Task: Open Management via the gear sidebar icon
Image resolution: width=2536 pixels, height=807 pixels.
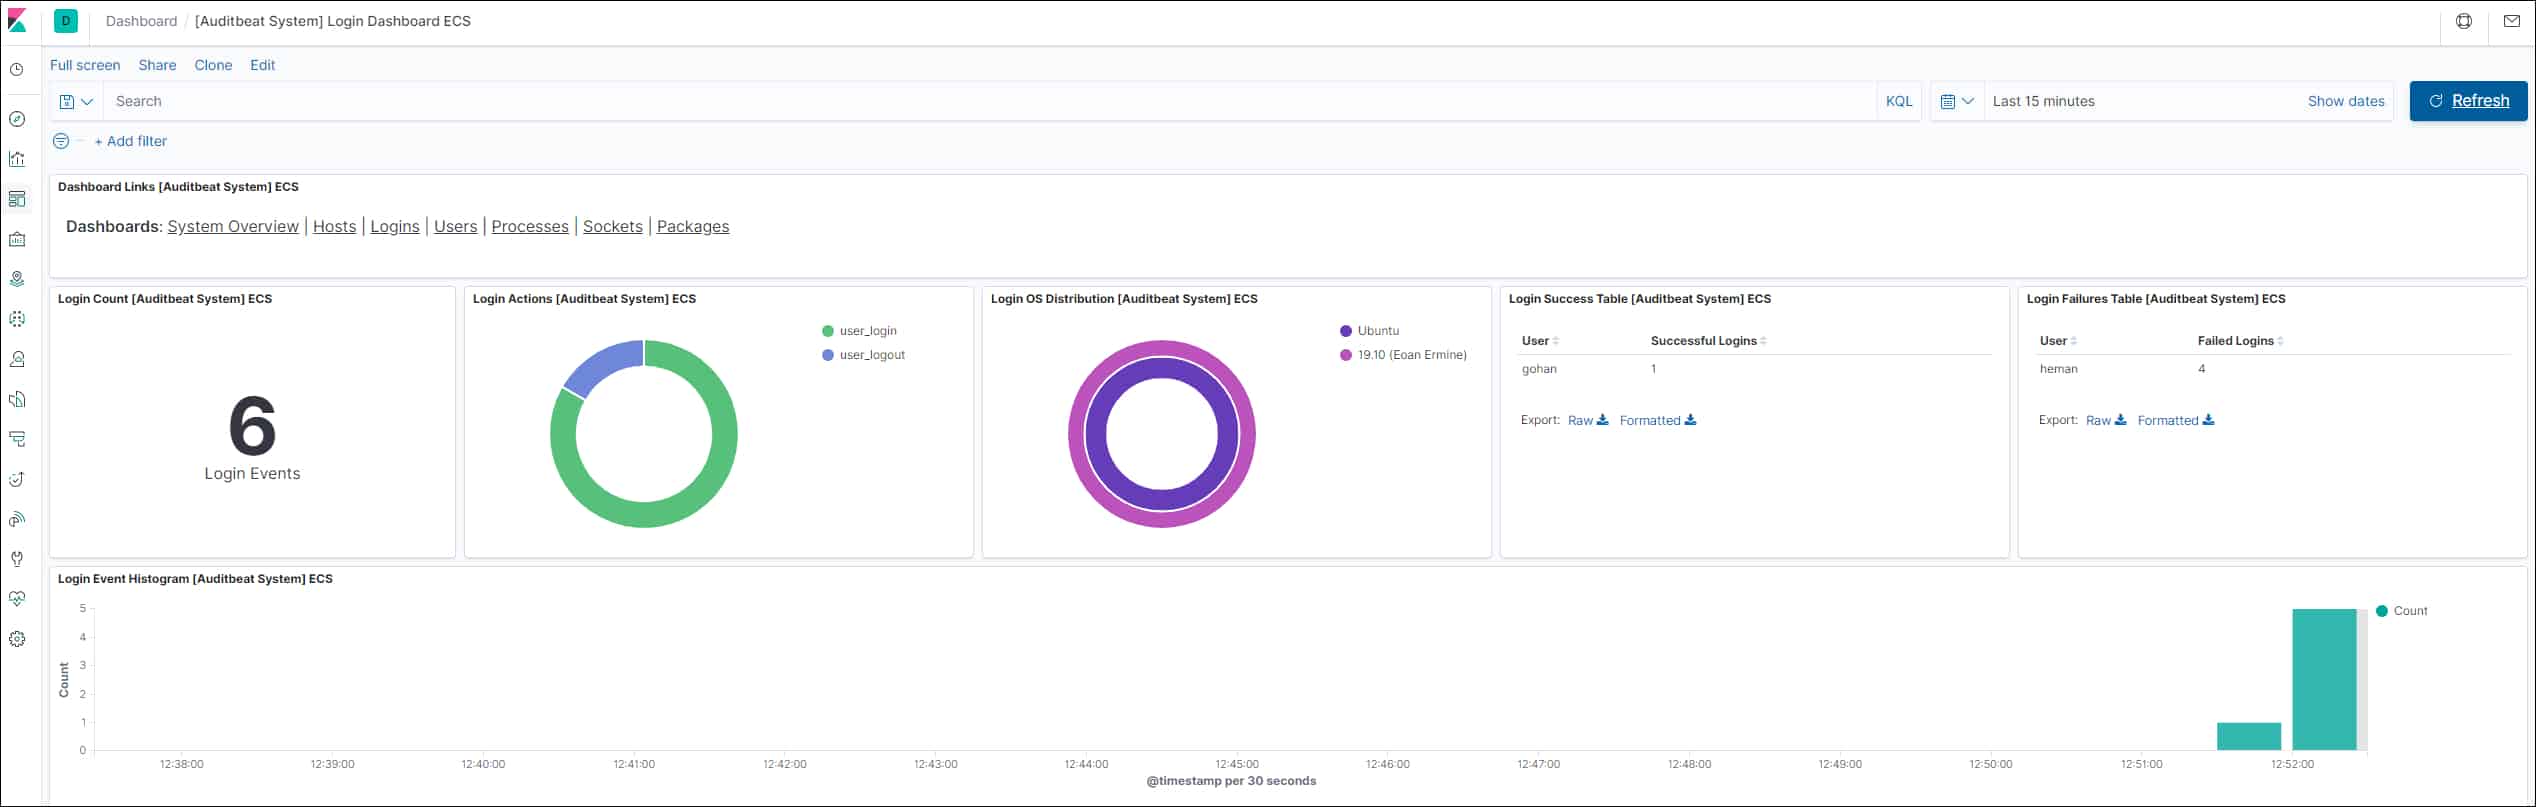Action: click(x=17, y=639)
